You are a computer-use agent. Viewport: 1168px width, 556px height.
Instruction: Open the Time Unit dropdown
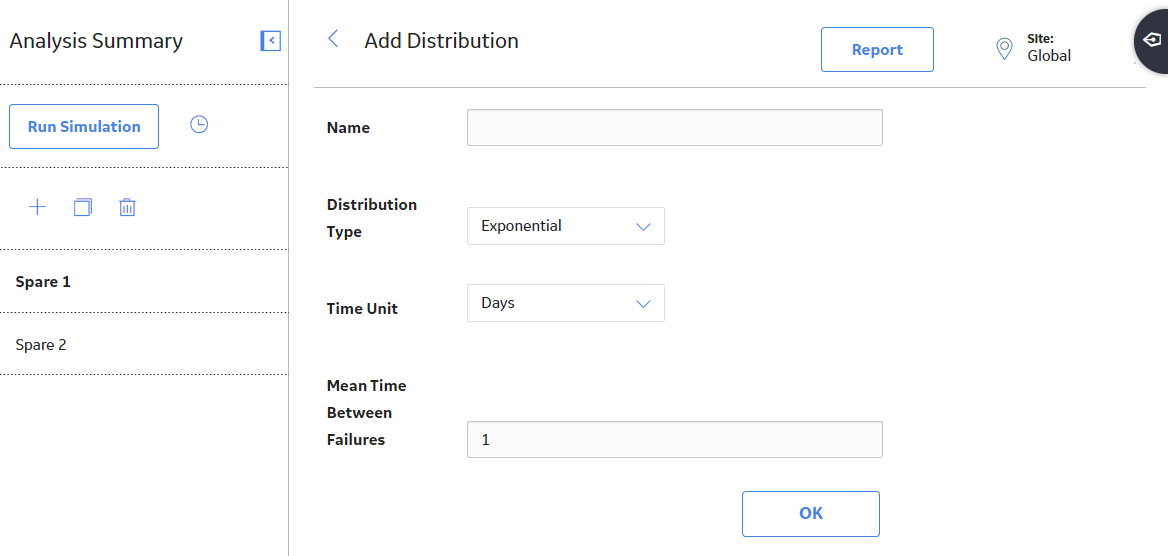(x=565, y=303)
